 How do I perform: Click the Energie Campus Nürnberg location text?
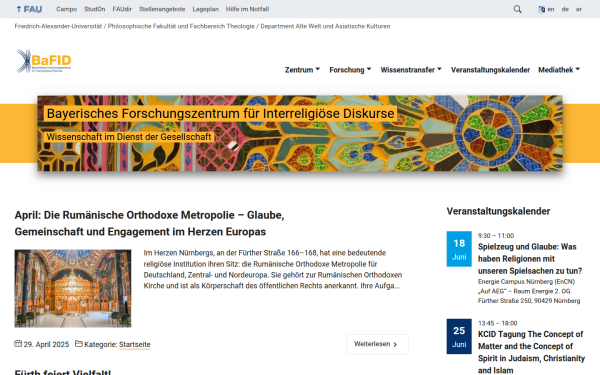pyautogui.click(x=529, y=291)
